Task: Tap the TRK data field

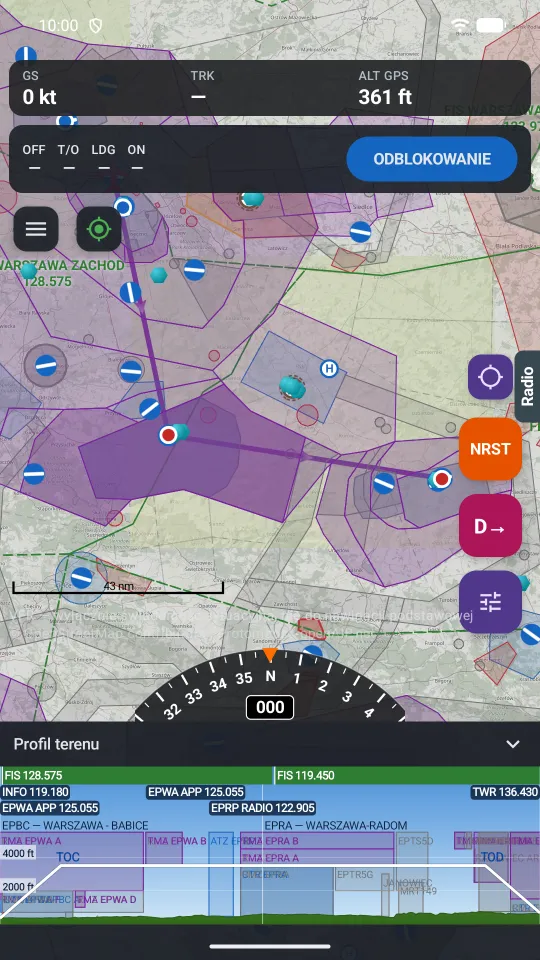Action: click(x=203, y=88)
